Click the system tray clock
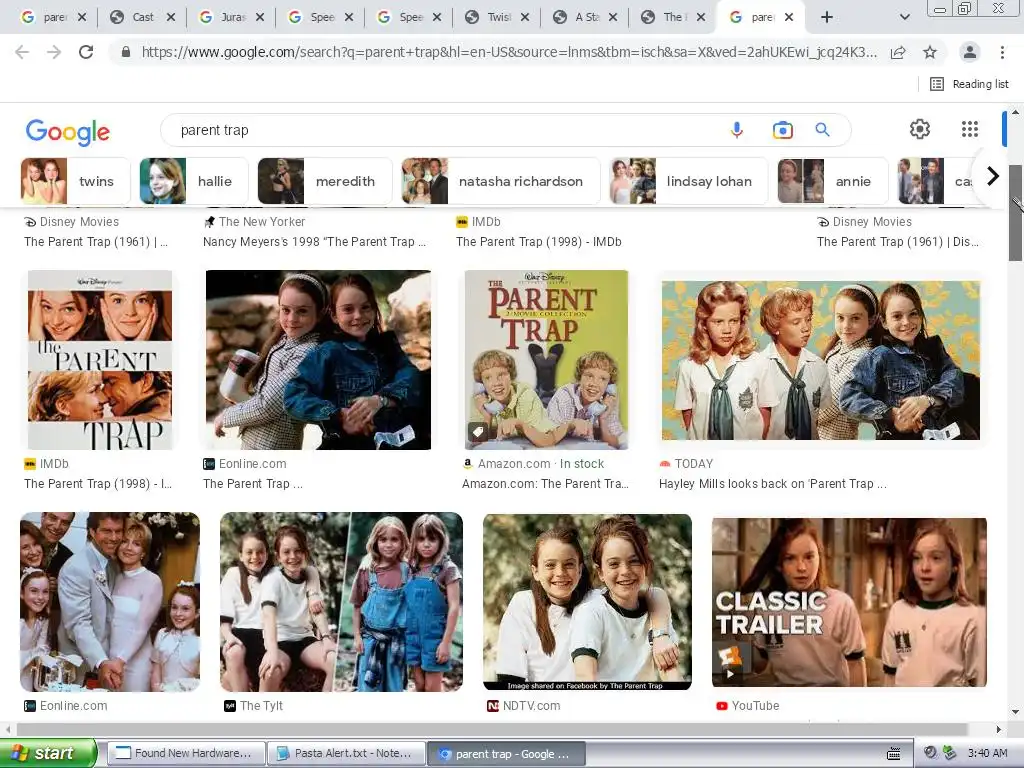The height and width of the screenshot is (768, 1024). tap(987, 753)
